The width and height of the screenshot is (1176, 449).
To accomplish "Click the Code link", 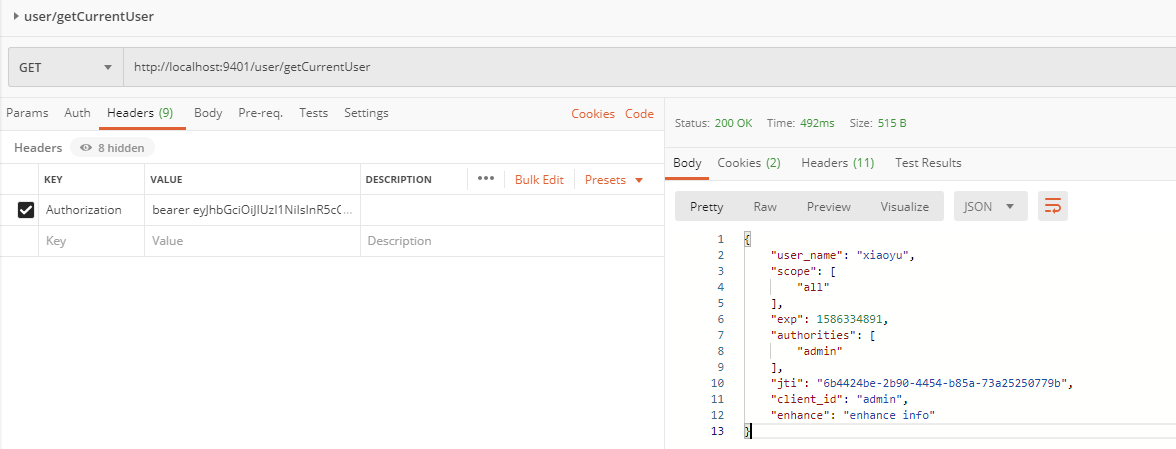I will click(639, 114).
